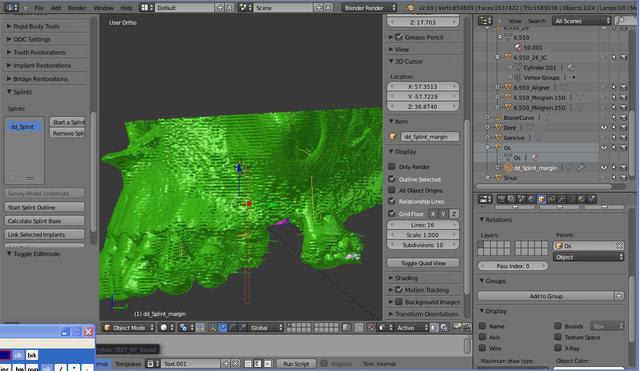Click the wrench modifier icon beside dd_Splint_margin
The height and width of the screenshot is (371, 640).
point(581,167)
